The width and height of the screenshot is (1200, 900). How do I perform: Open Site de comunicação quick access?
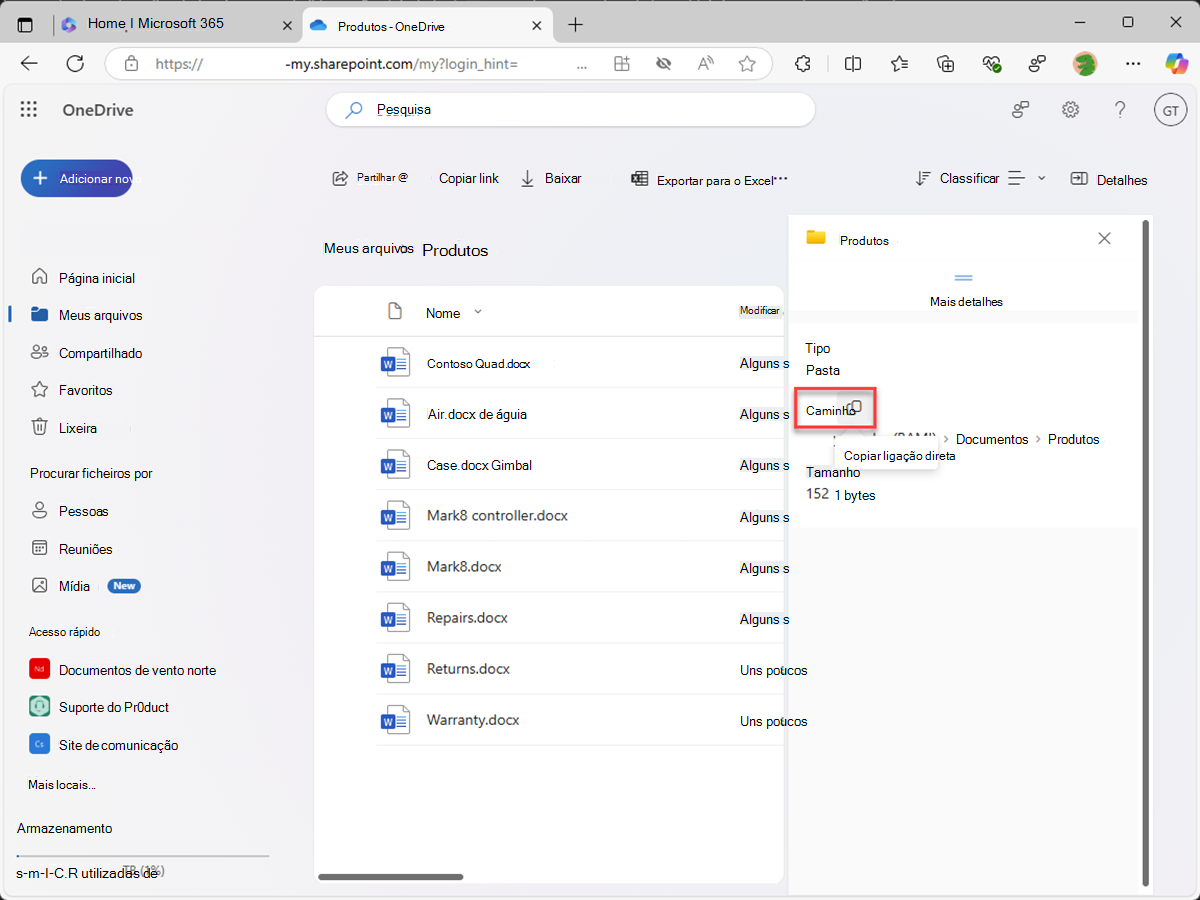tap(104, 745)
